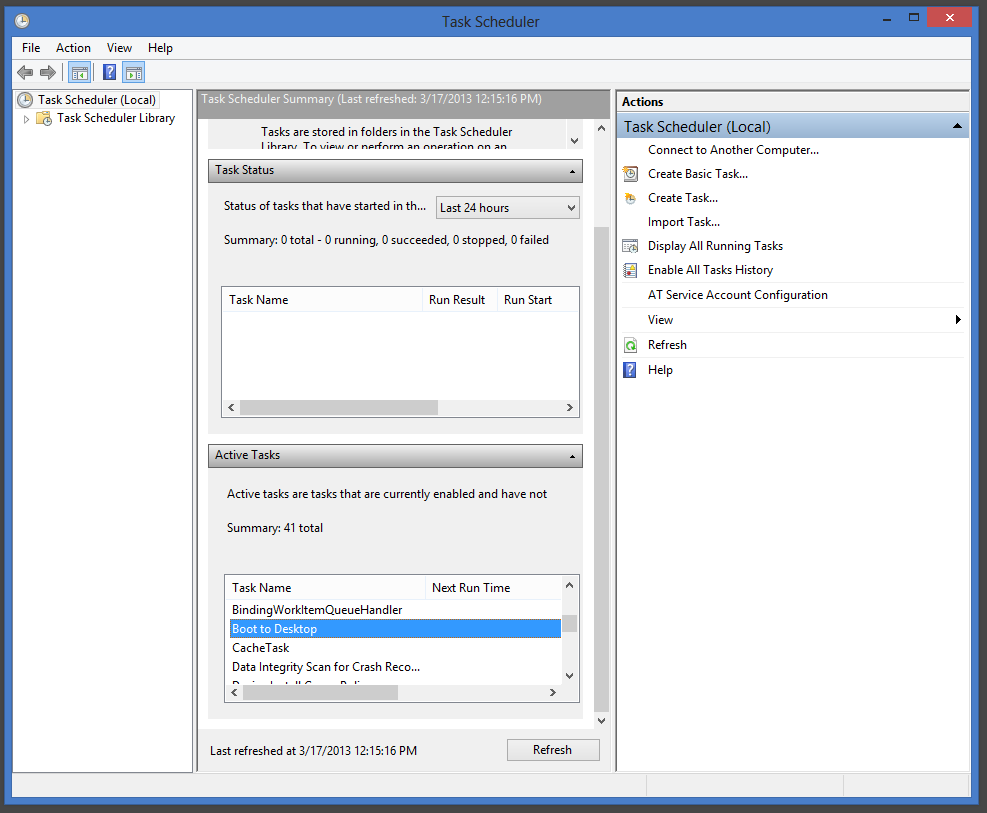Open the View menu in menu bar
The image size is (987, 813).
pos(119,48)
